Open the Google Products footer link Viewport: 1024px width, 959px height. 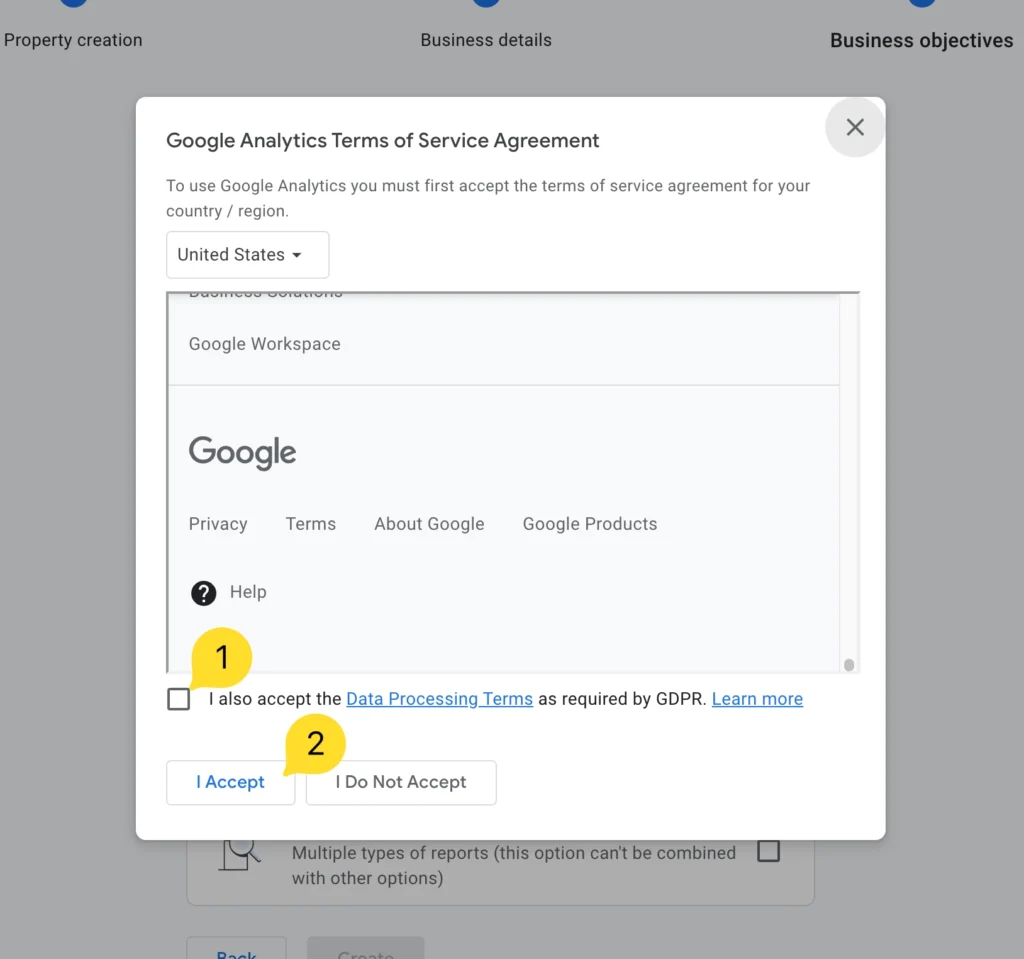click(590, 524)
